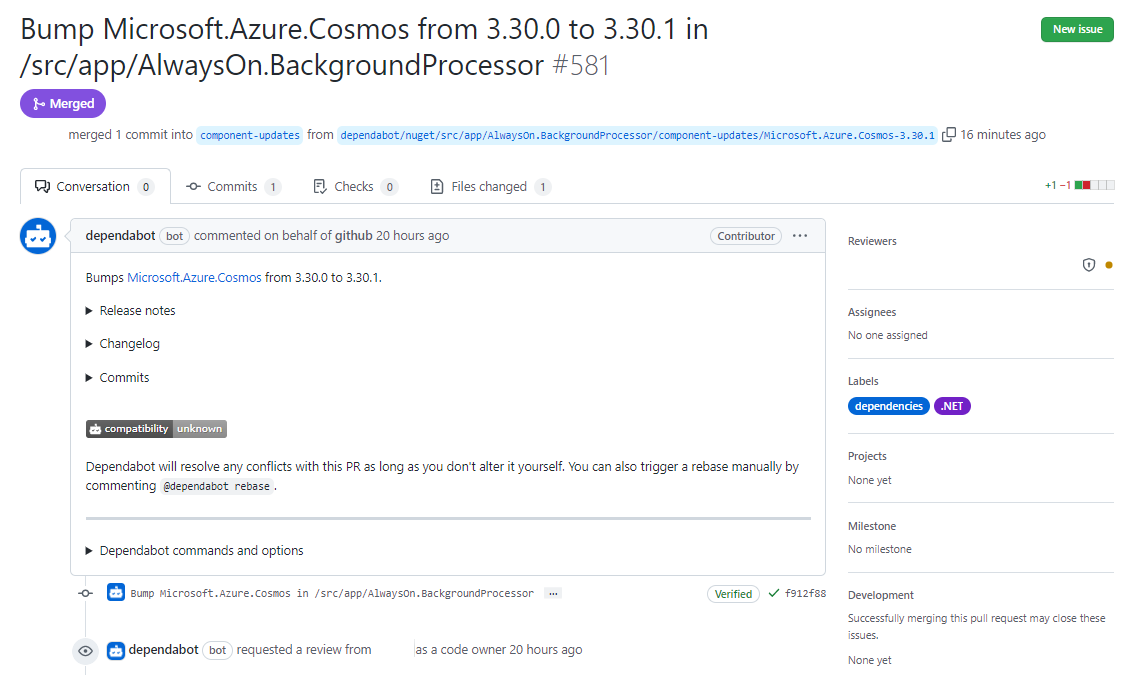Open the Checks tab

point(355,187)
